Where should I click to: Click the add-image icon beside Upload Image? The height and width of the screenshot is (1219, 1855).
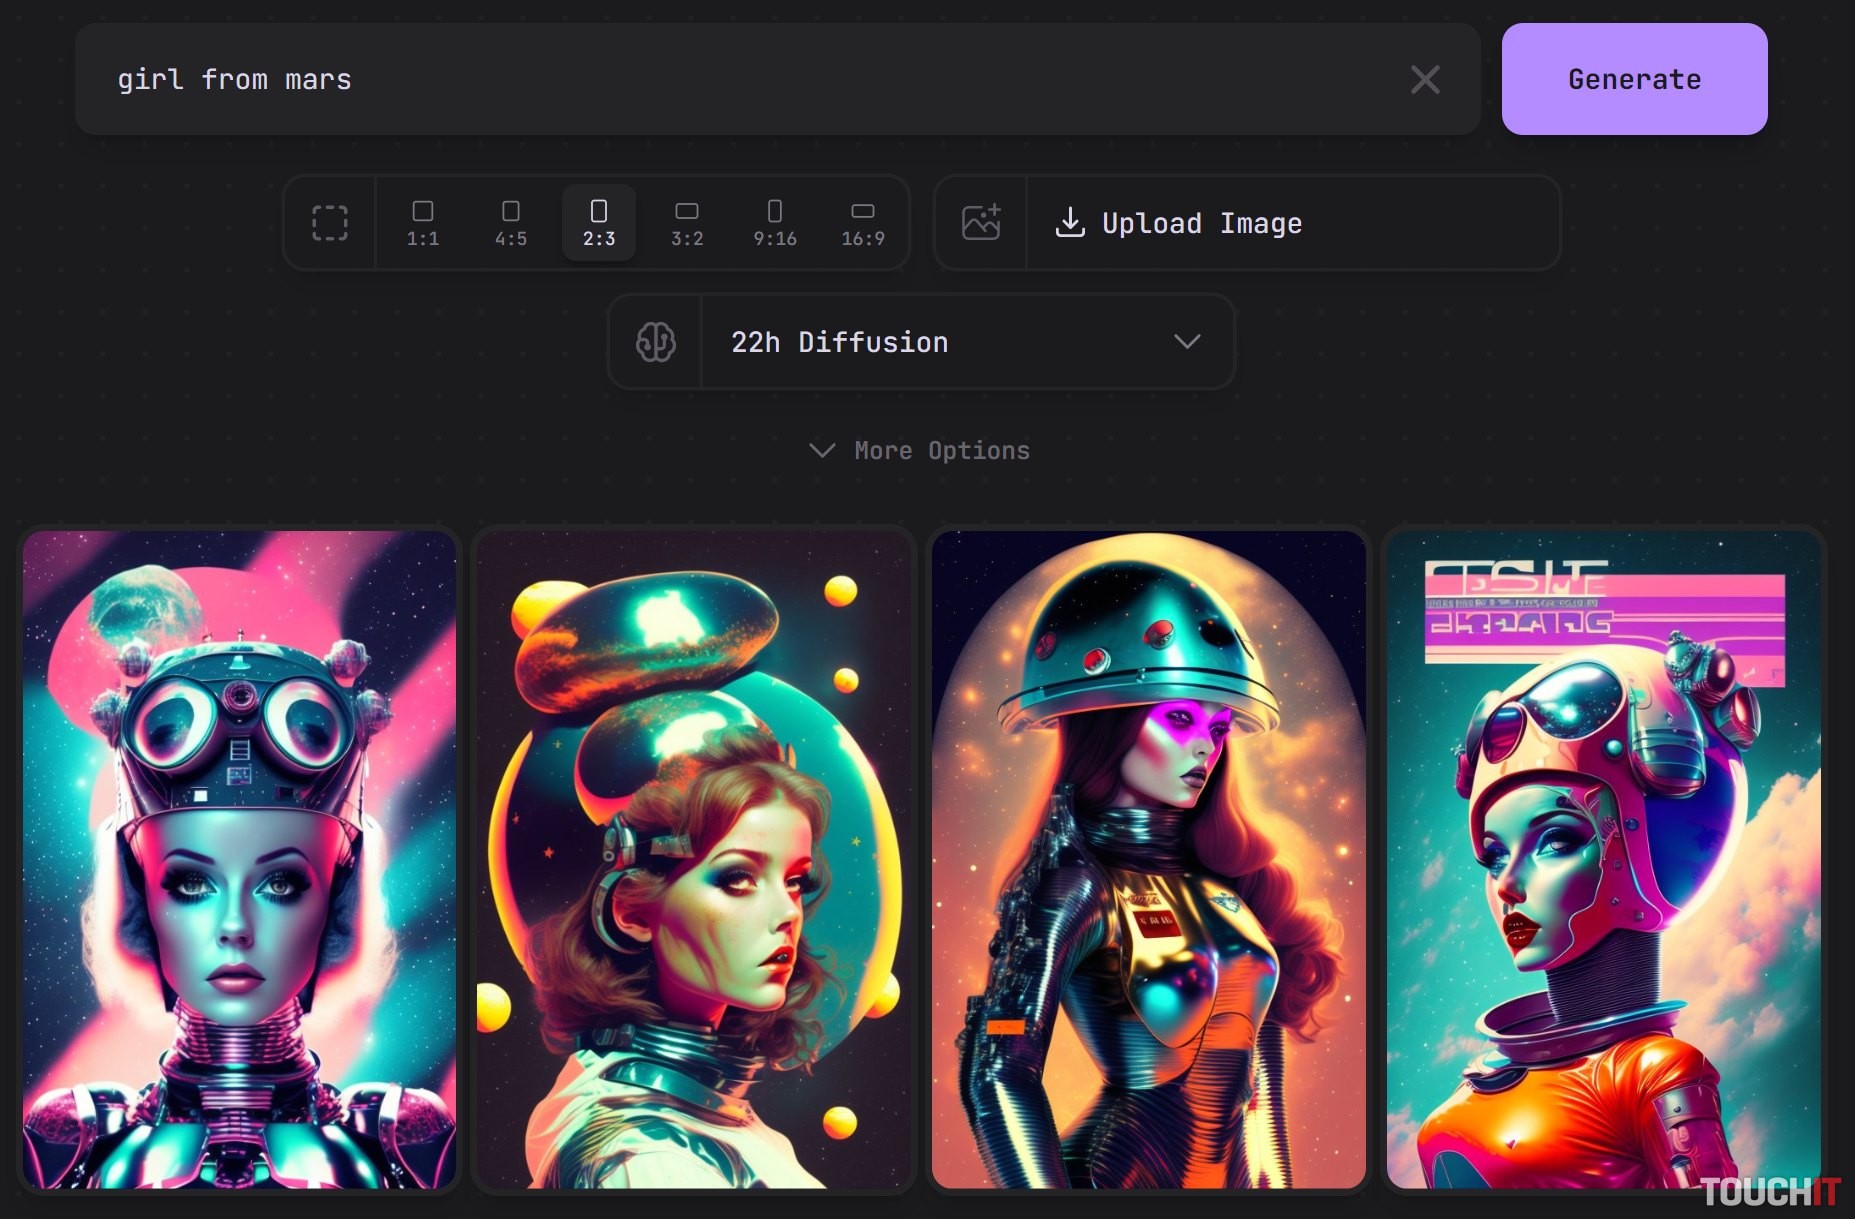point(981,223)
